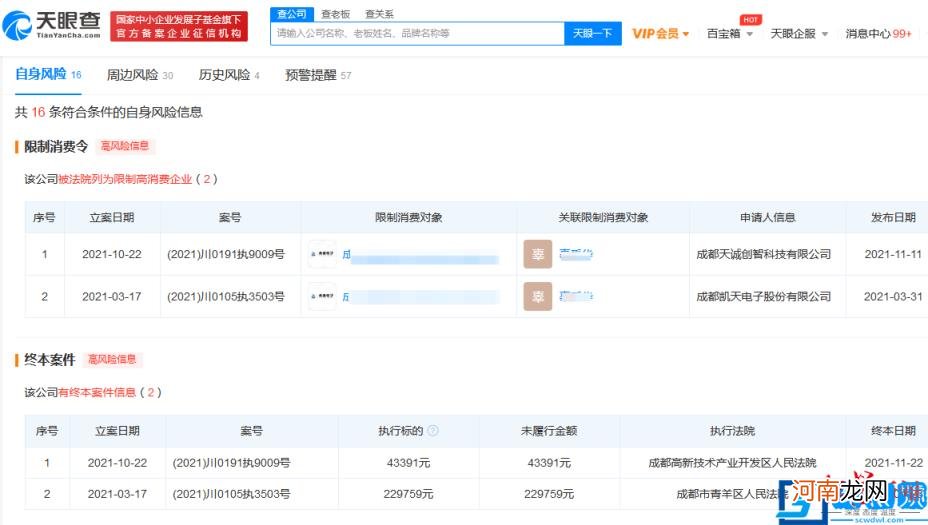Open related person link in 3503号 row

pos(576,296)
